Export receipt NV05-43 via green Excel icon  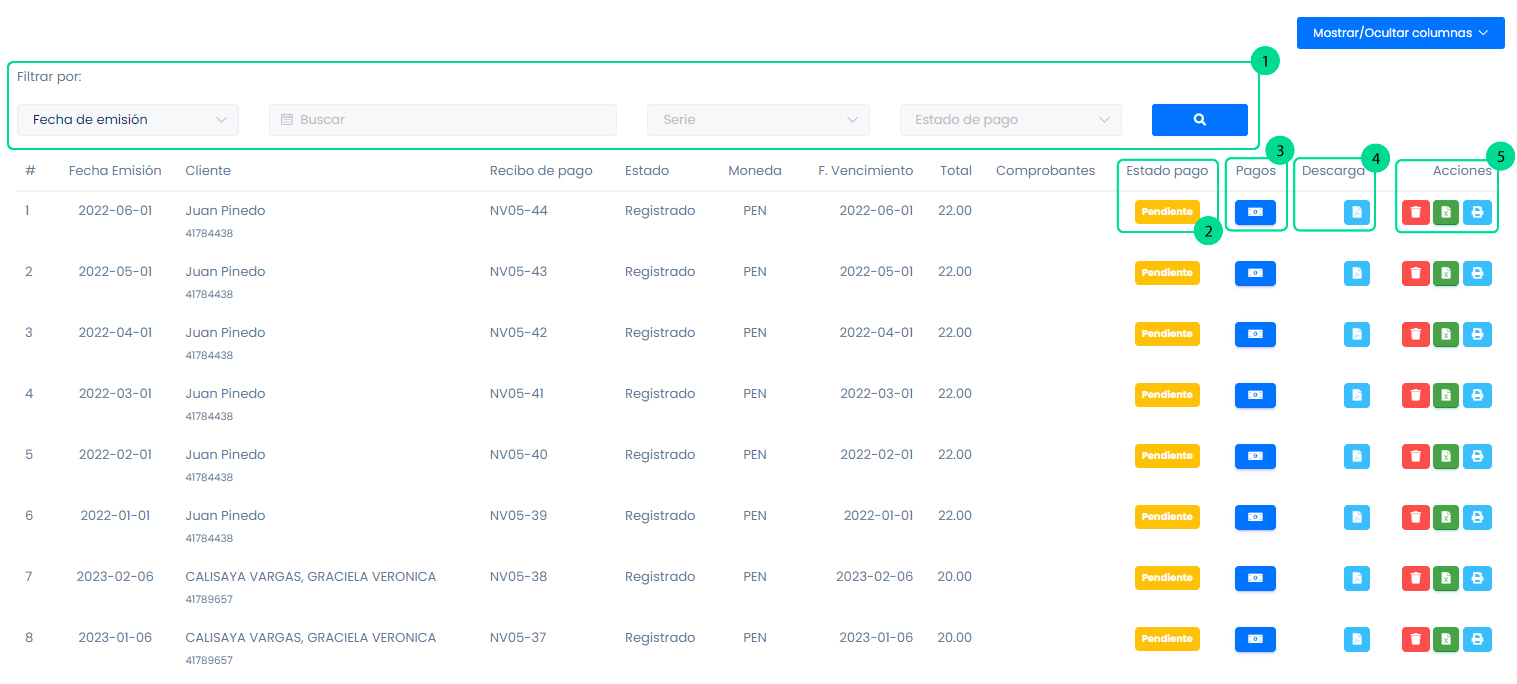[1445, 273]
